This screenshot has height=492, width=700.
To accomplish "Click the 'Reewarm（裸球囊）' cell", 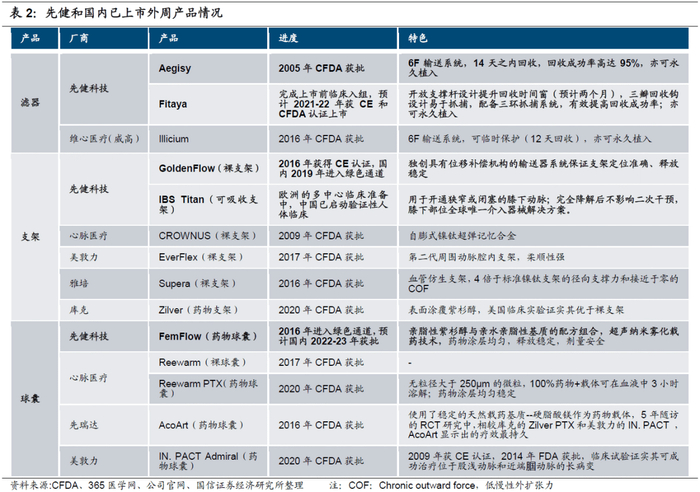I will (208, 363).
